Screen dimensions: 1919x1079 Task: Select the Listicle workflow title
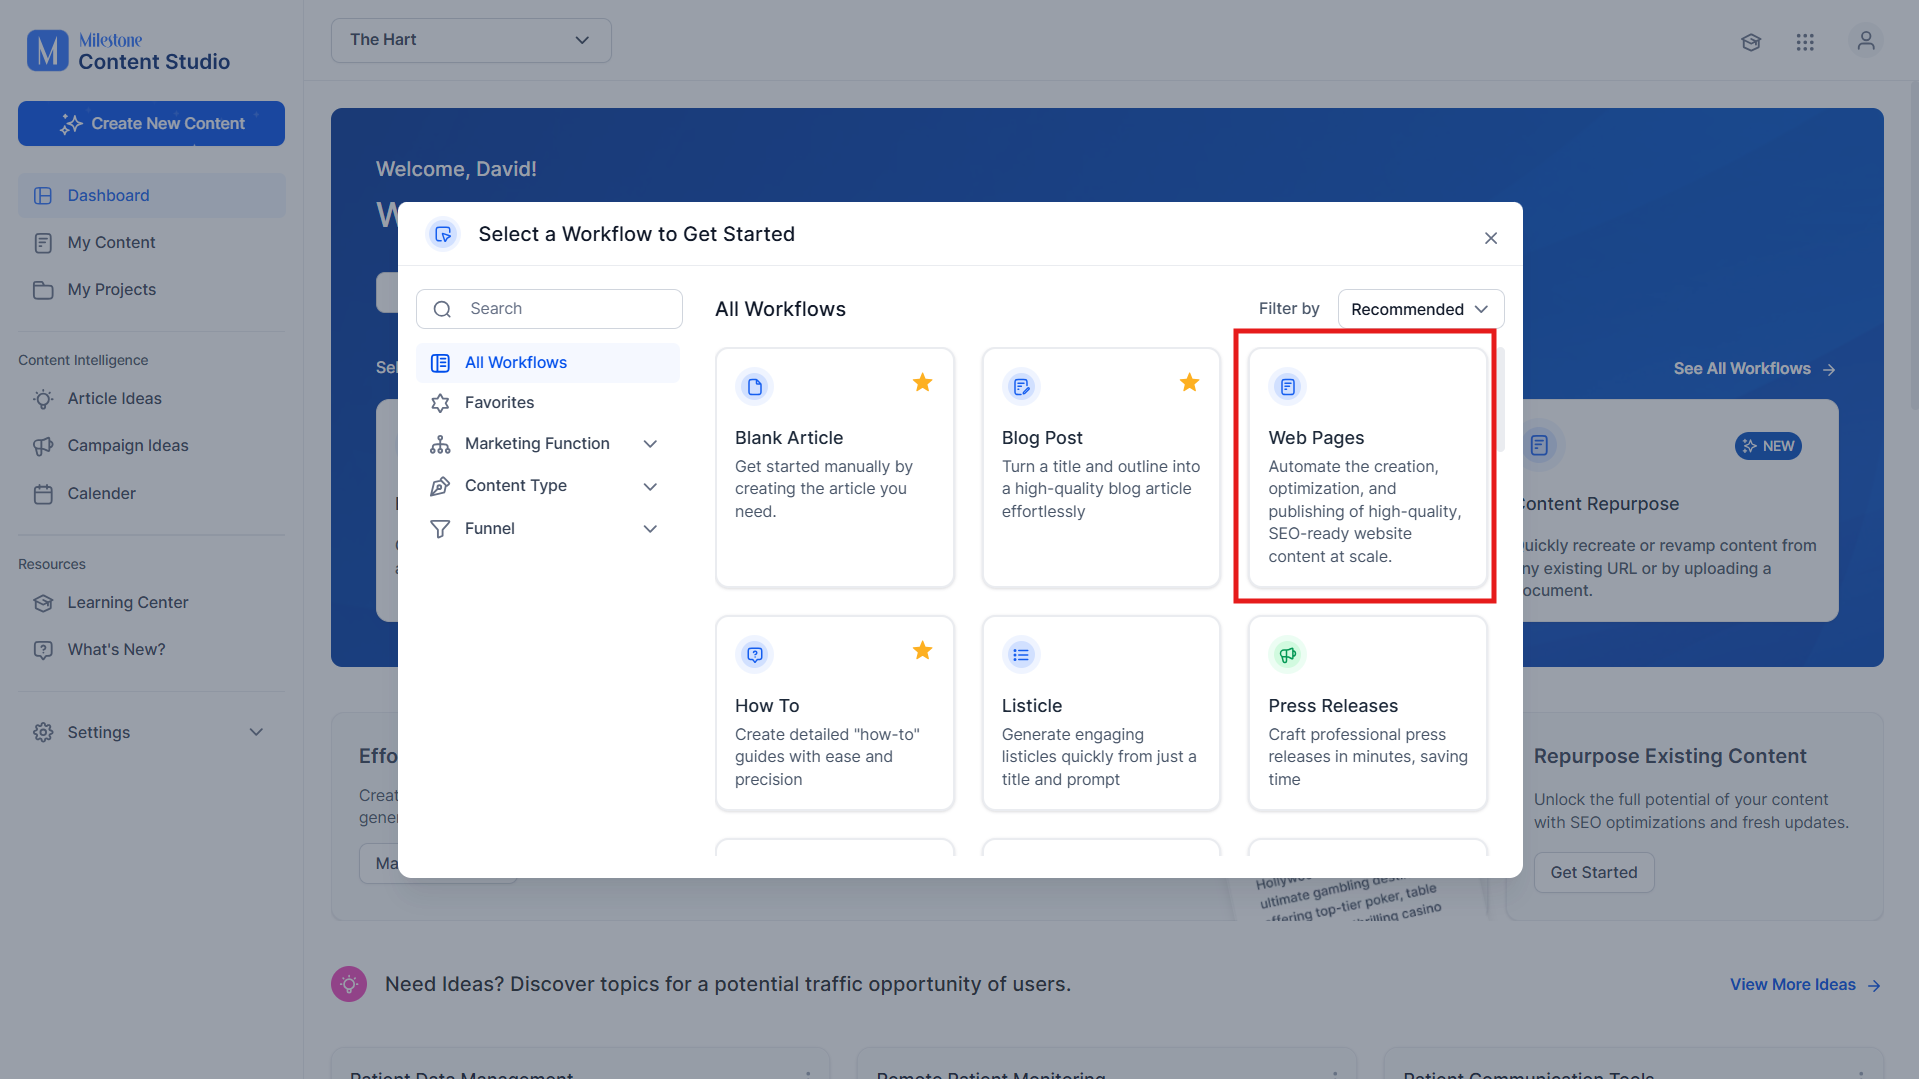(1032, 706)
